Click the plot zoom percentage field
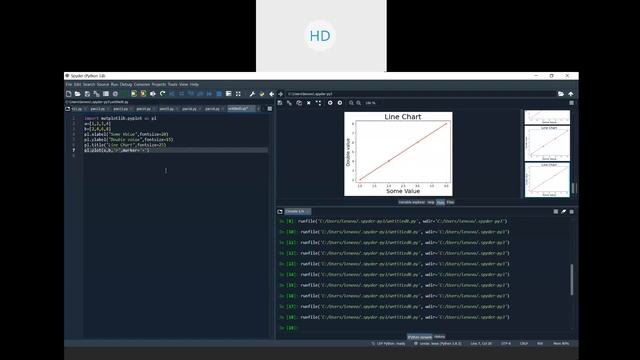 point(371,103)
